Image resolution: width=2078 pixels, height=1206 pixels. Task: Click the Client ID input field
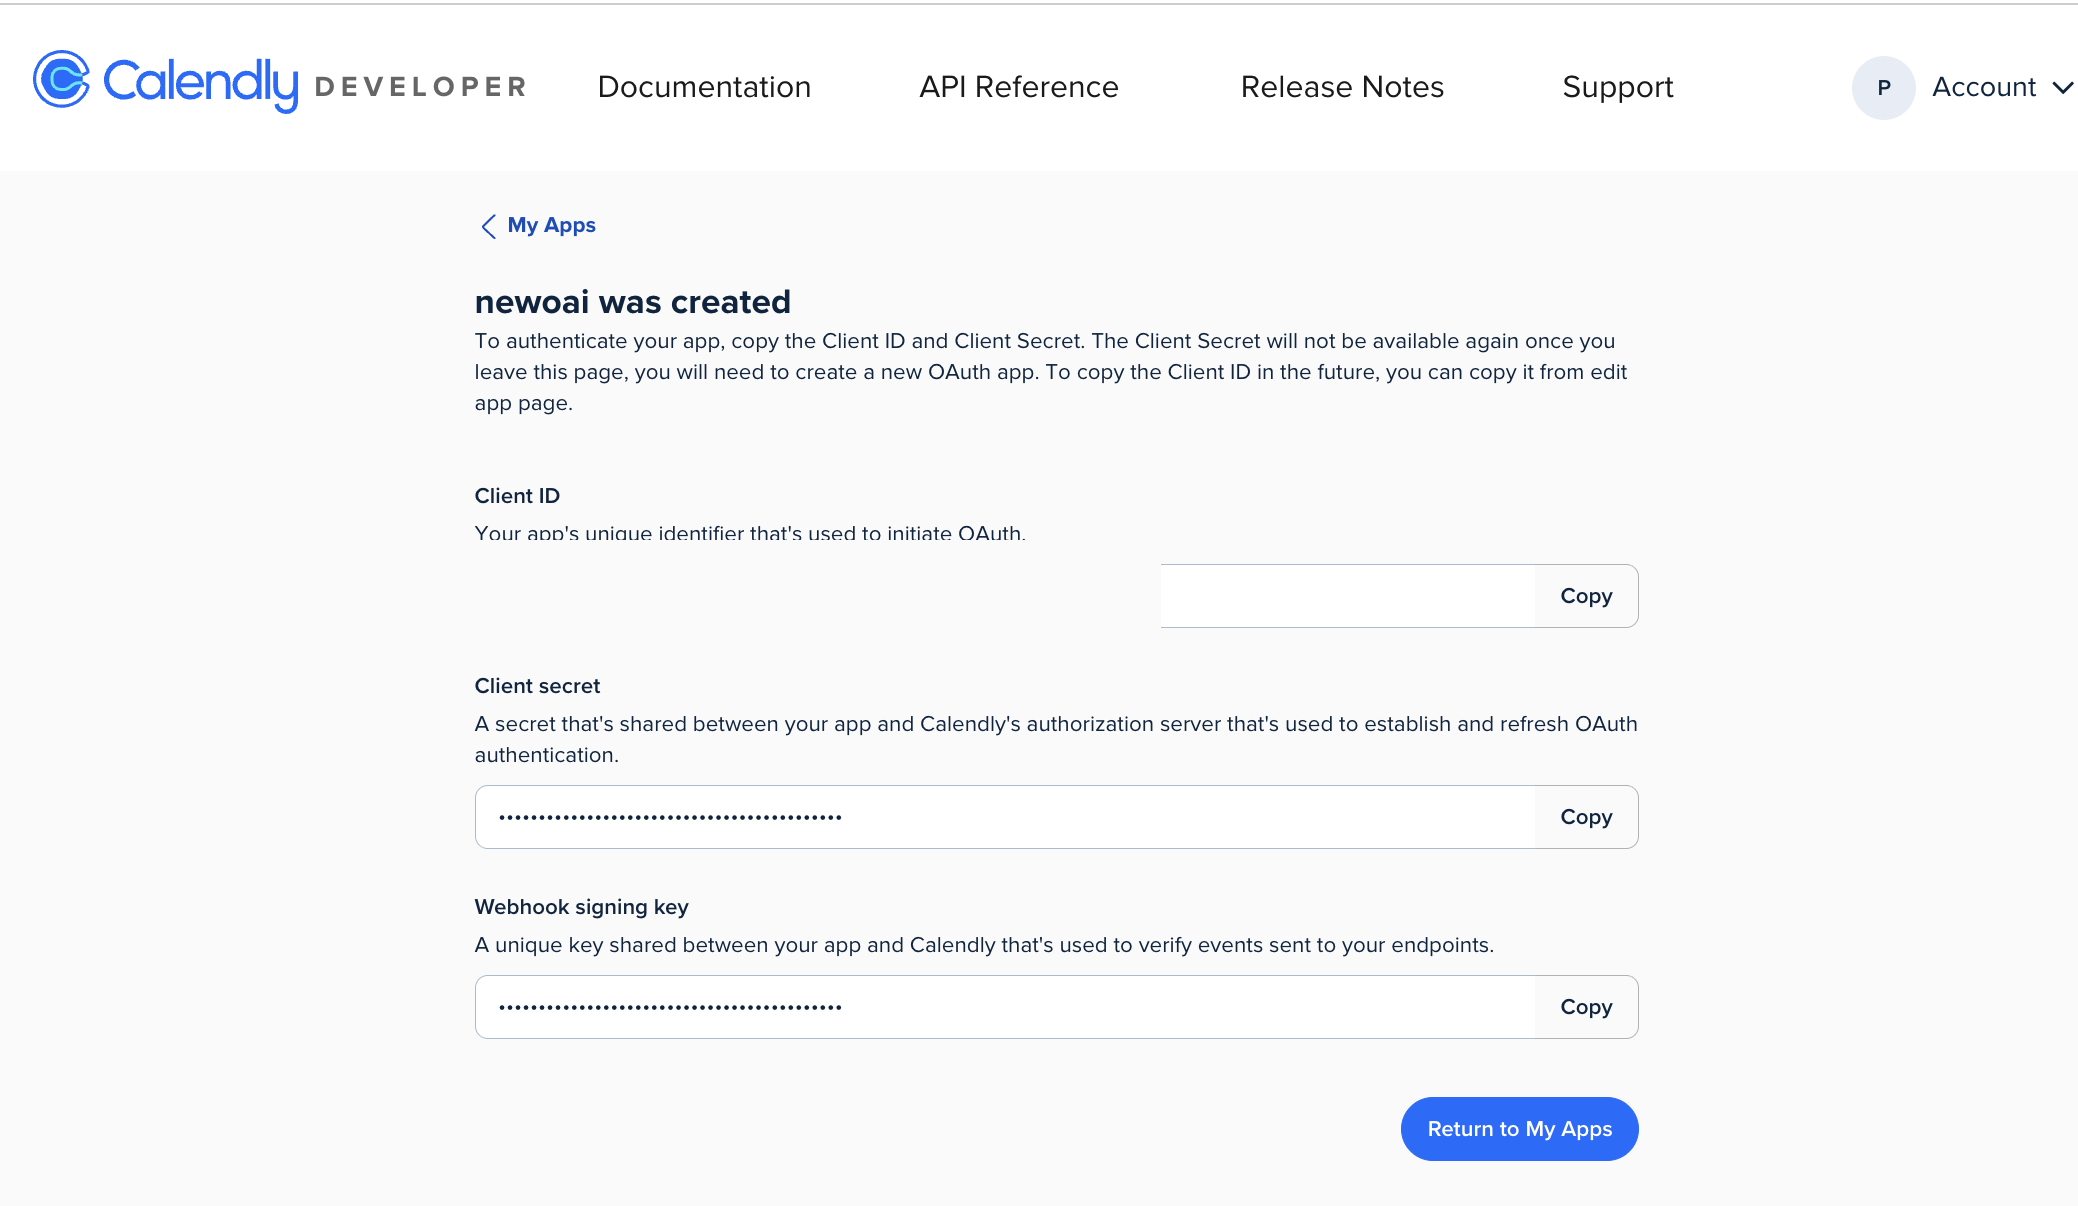(1347, 596)
